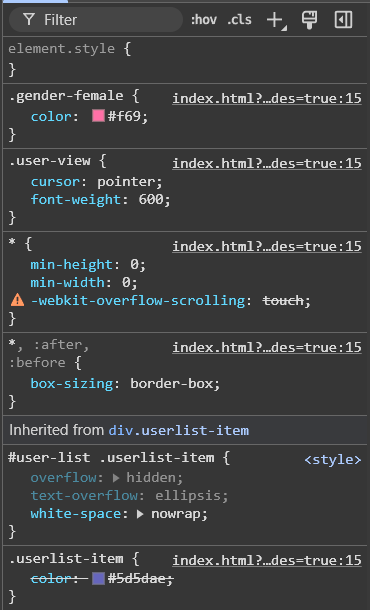Edit the text-overflow value ellipsis
The width and height of the screenshot is (370, 610).
[188, 496]
